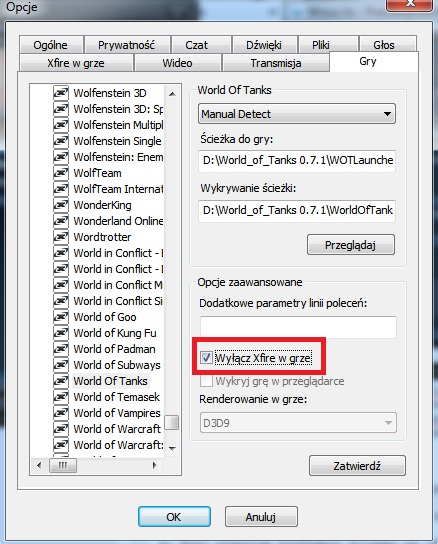Click the icon next to World of Kung Fu

pos(61,333)
